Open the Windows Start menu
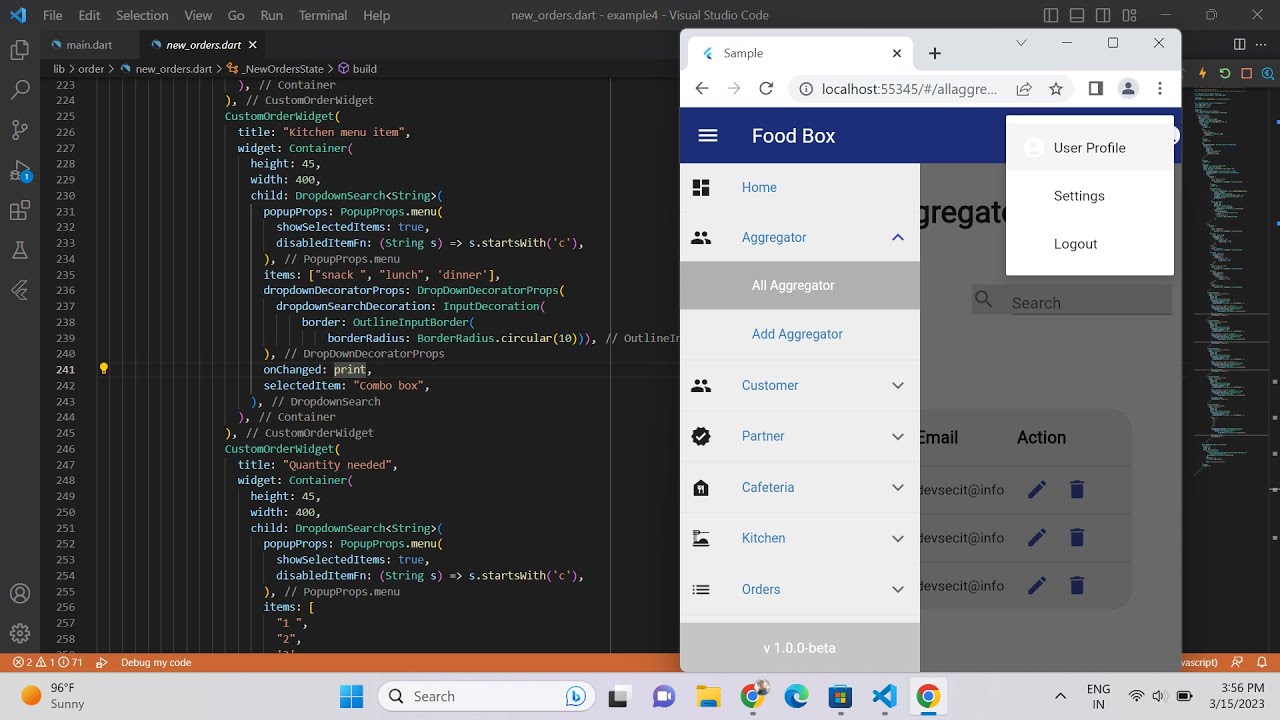1280x720 pixels. (x=352, y=696)
